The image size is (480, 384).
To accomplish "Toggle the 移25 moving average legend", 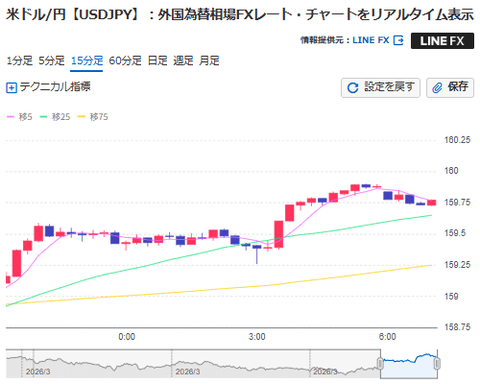I will tap(55, 117).
